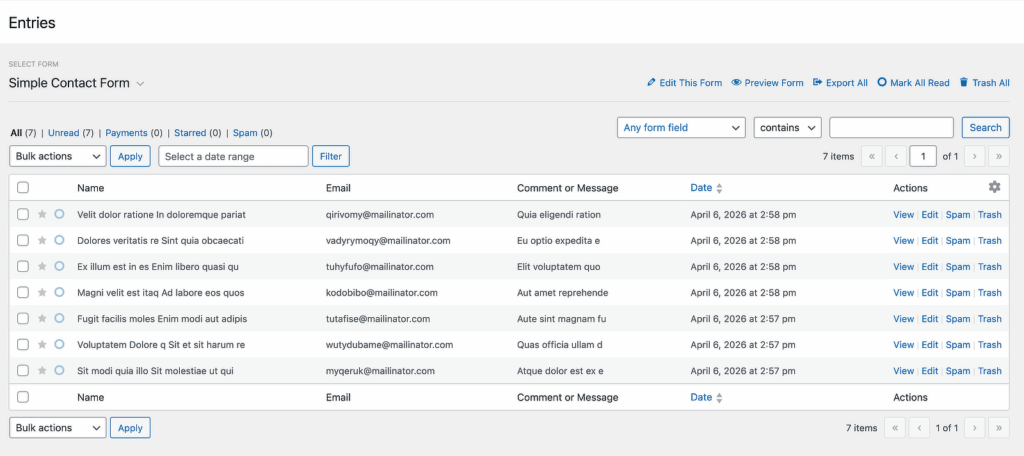Sort by the Date header column
The height and width of the screenshot is (456, 1024).
click(x=706, y=187)
